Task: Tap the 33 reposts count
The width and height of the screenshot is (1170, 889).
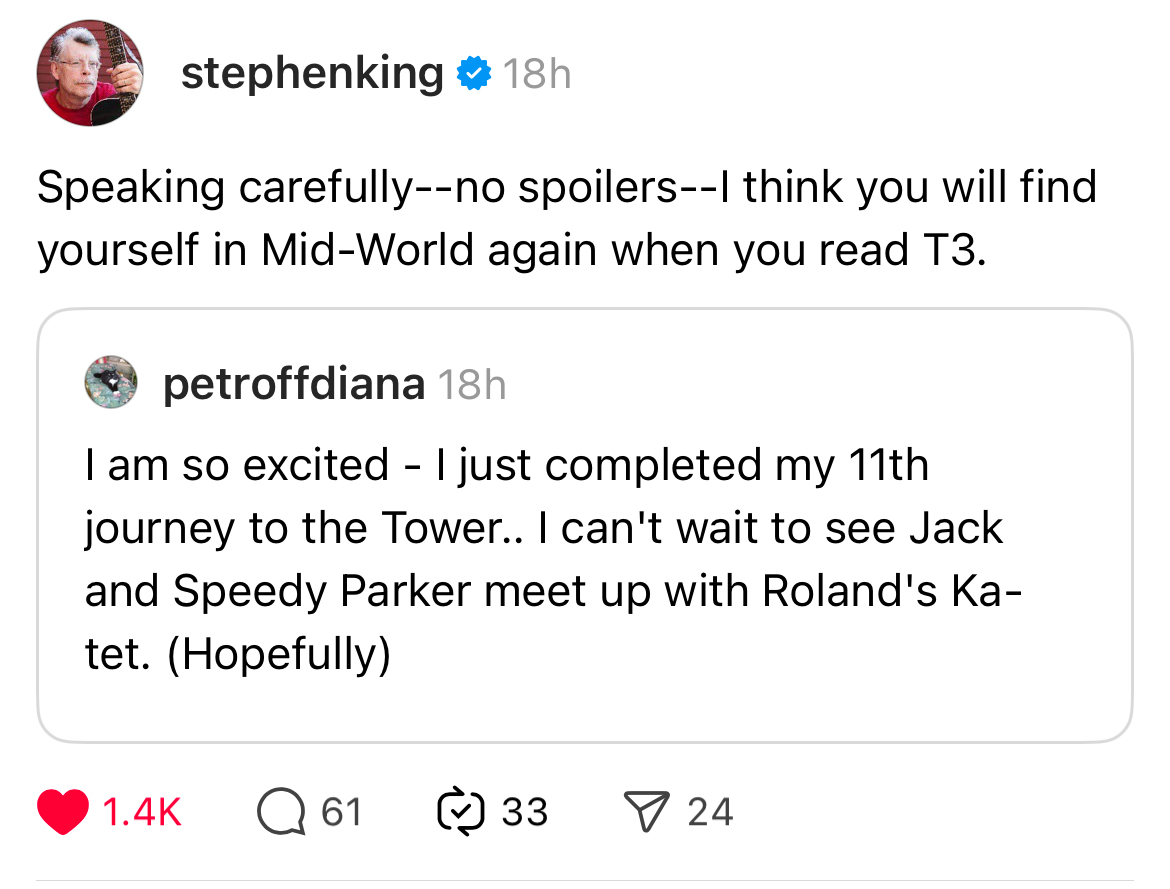Action: pos(524,811)
